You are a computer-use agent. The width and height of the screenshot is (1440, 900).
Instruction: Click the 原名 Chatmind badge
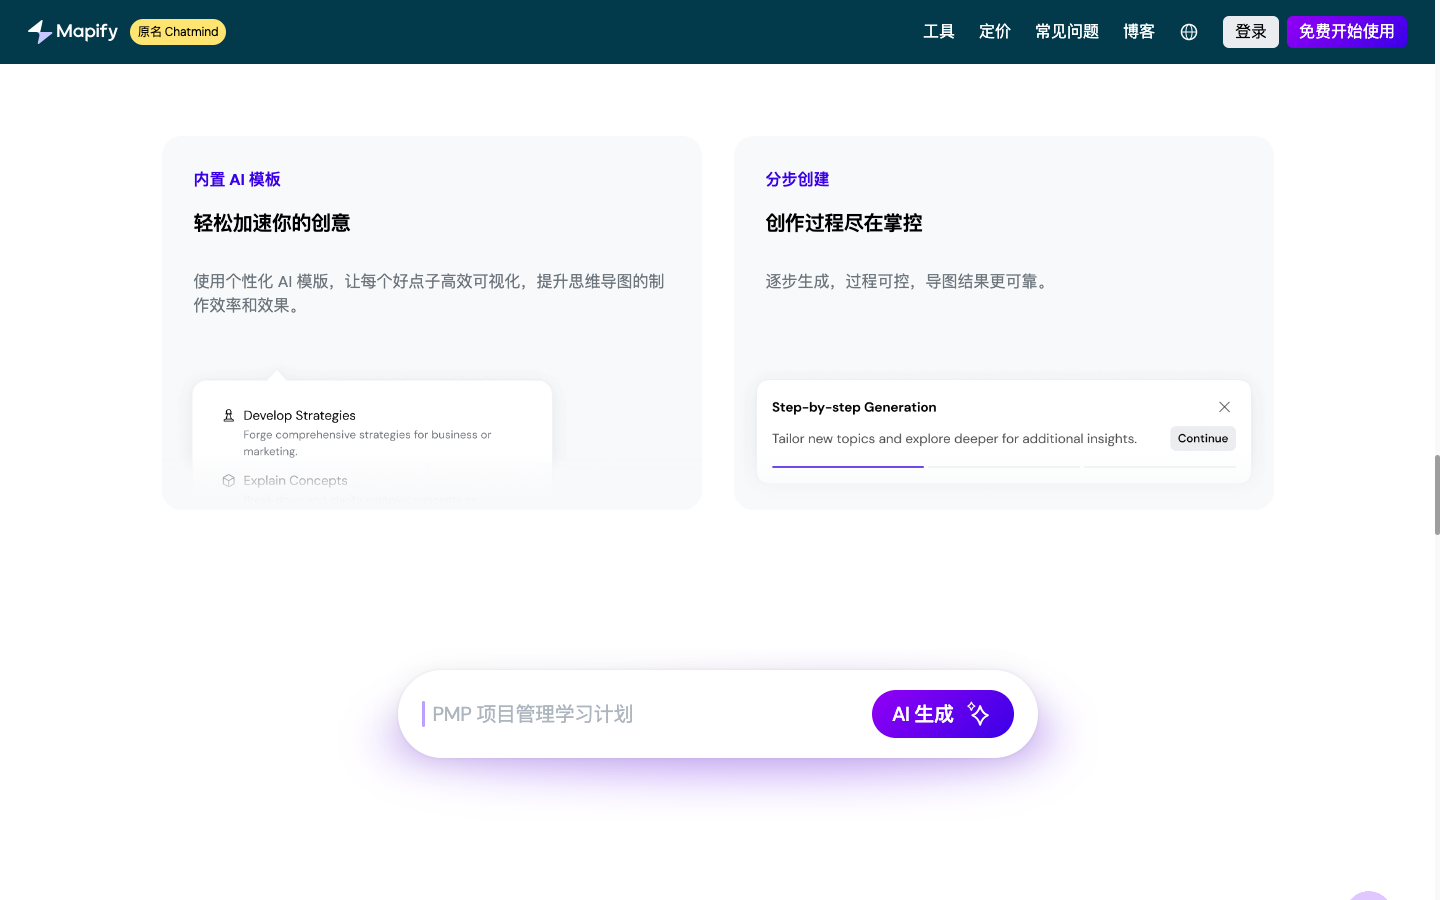[x=177, y=31]
